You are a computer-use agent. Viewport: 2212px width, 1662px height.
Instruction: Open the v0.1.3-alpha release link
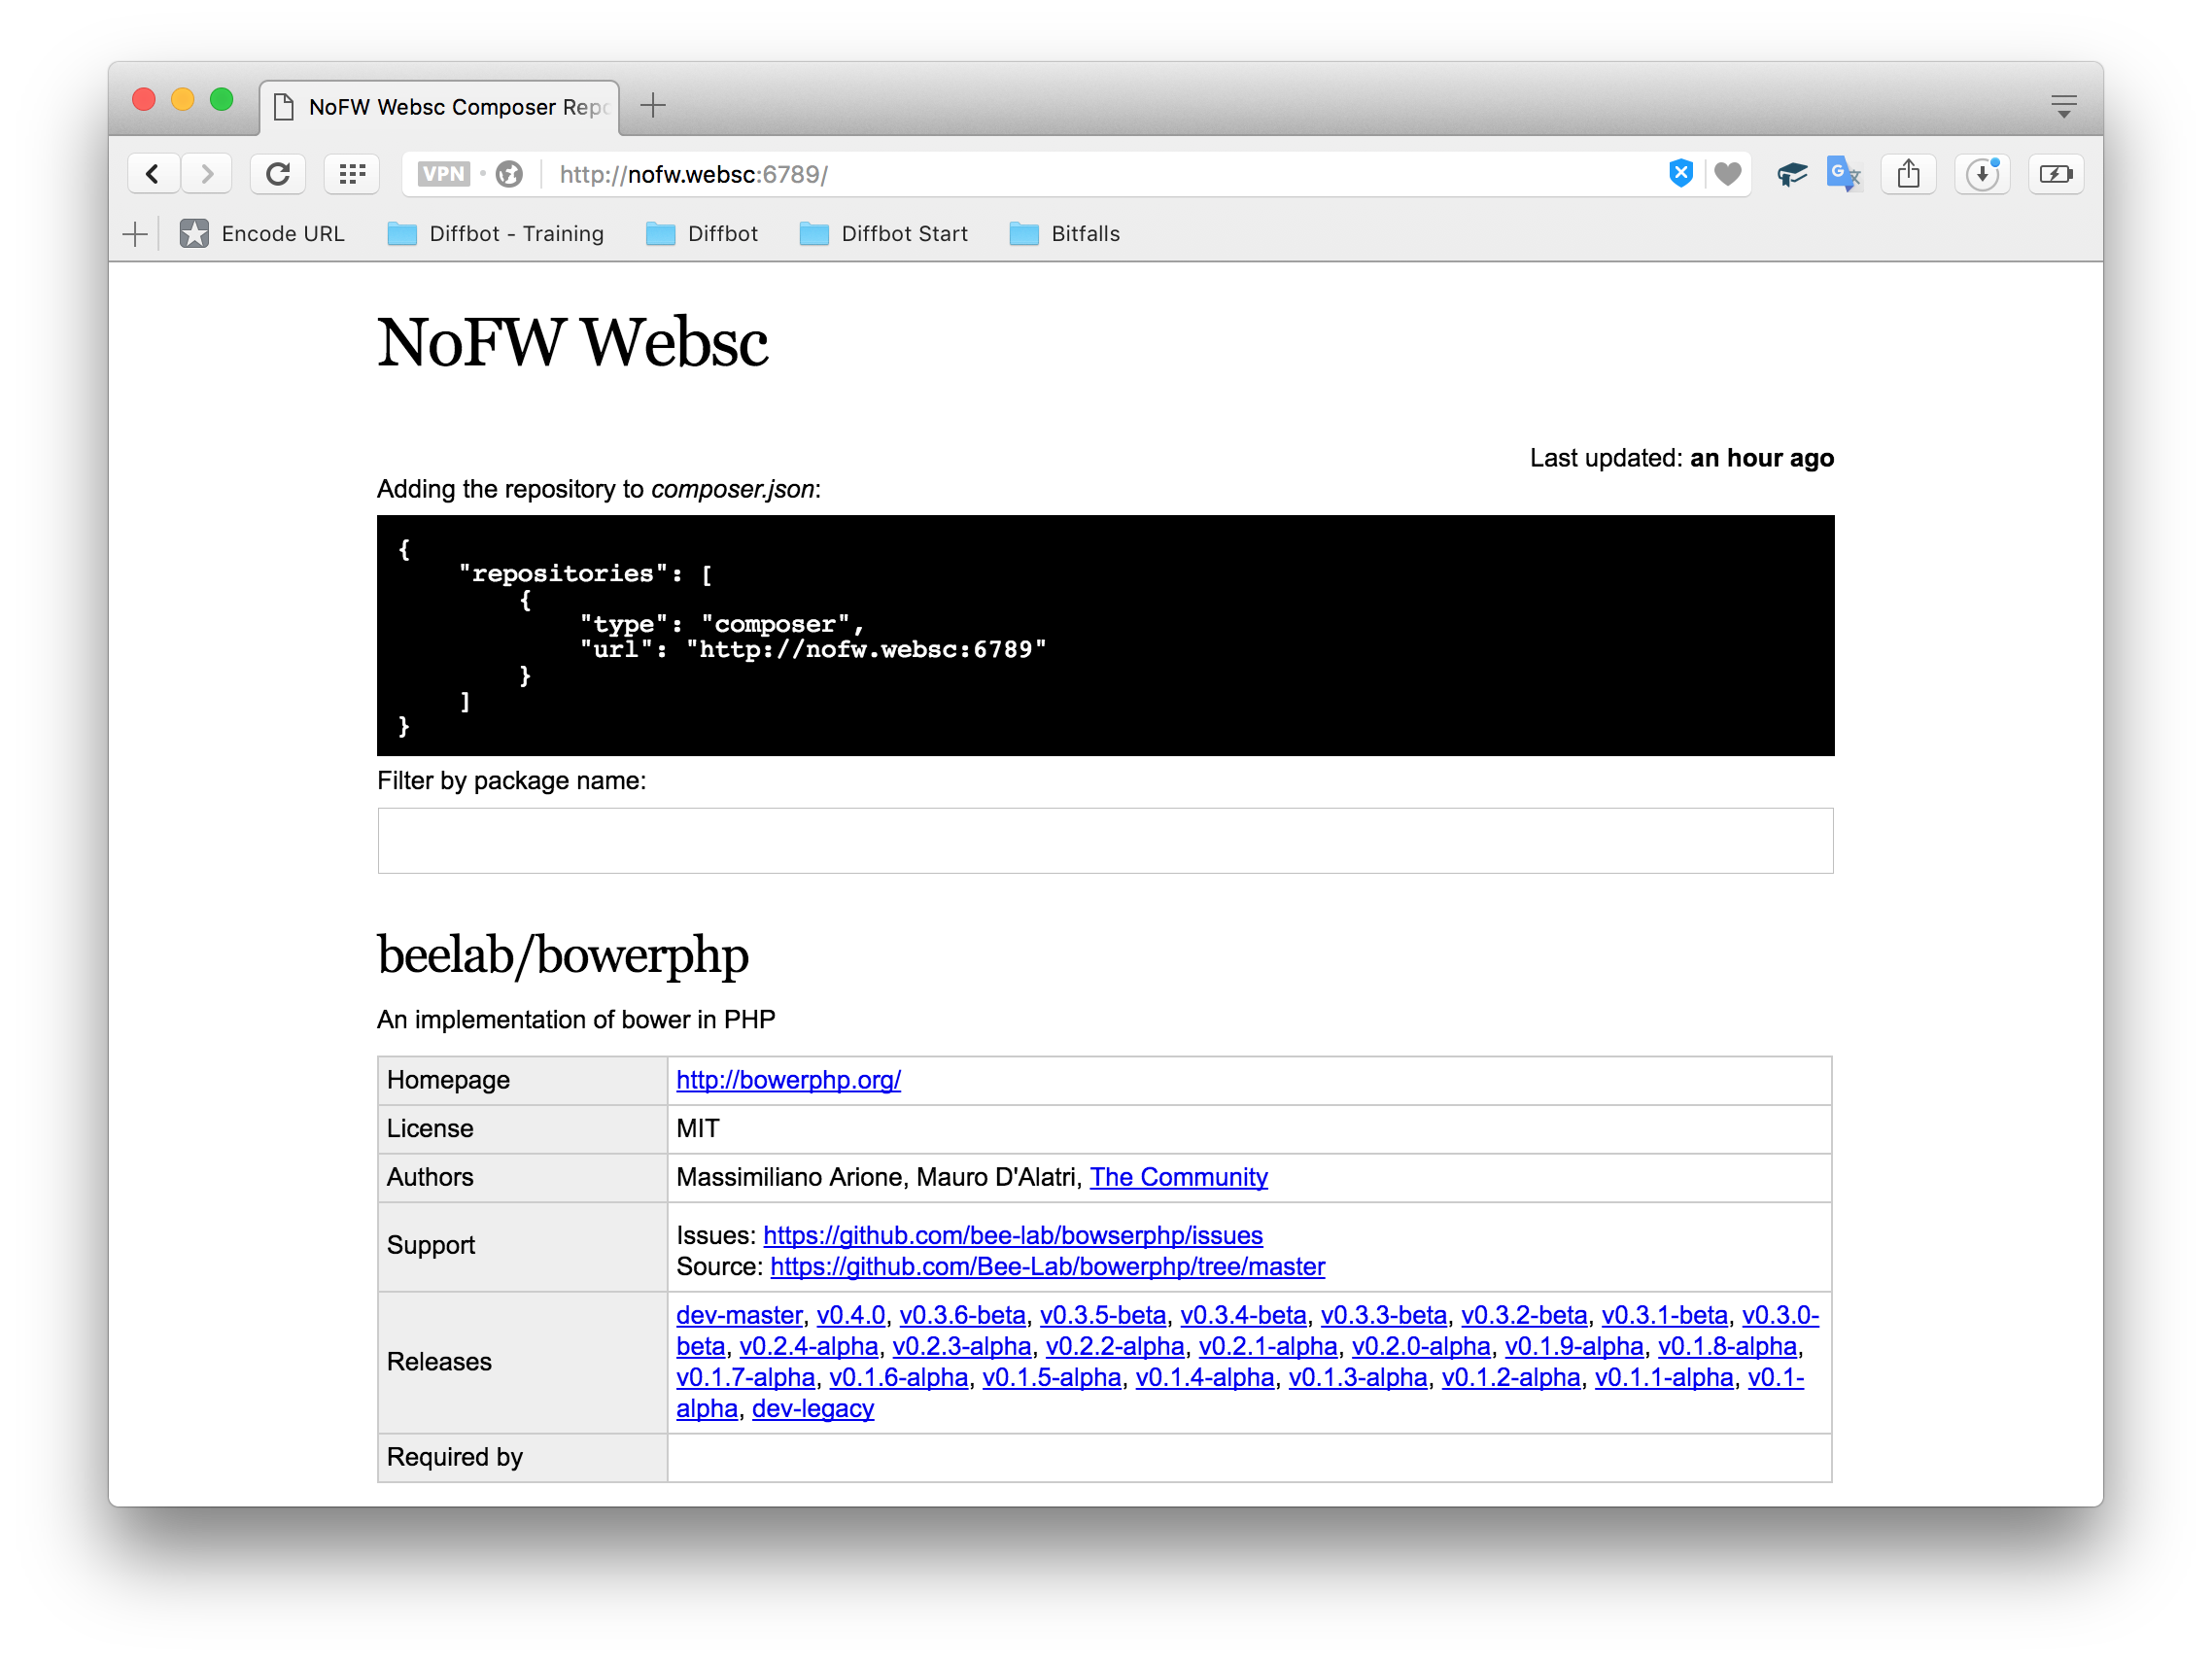[x=1358, y=1377]
